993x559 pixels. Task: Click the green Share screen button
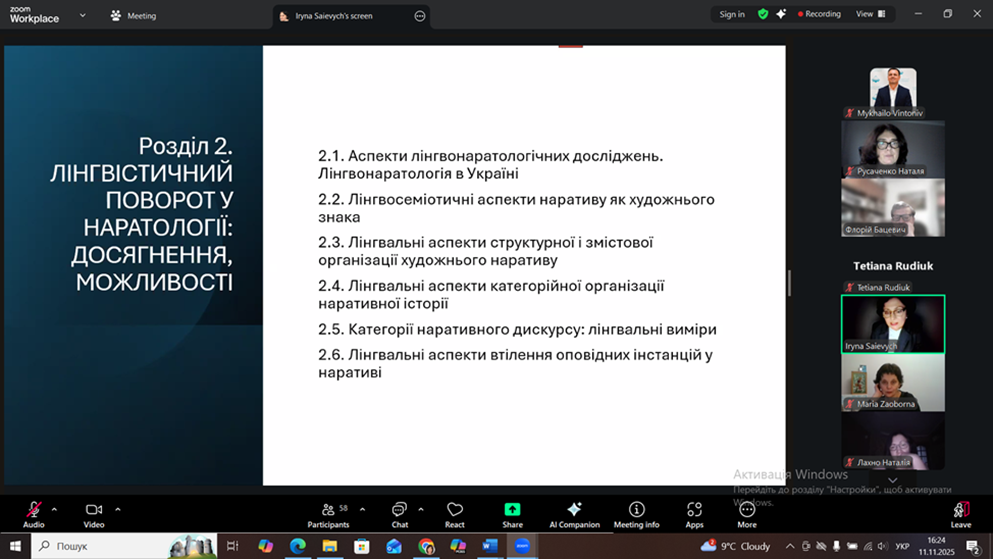click(x=512, y=514)
